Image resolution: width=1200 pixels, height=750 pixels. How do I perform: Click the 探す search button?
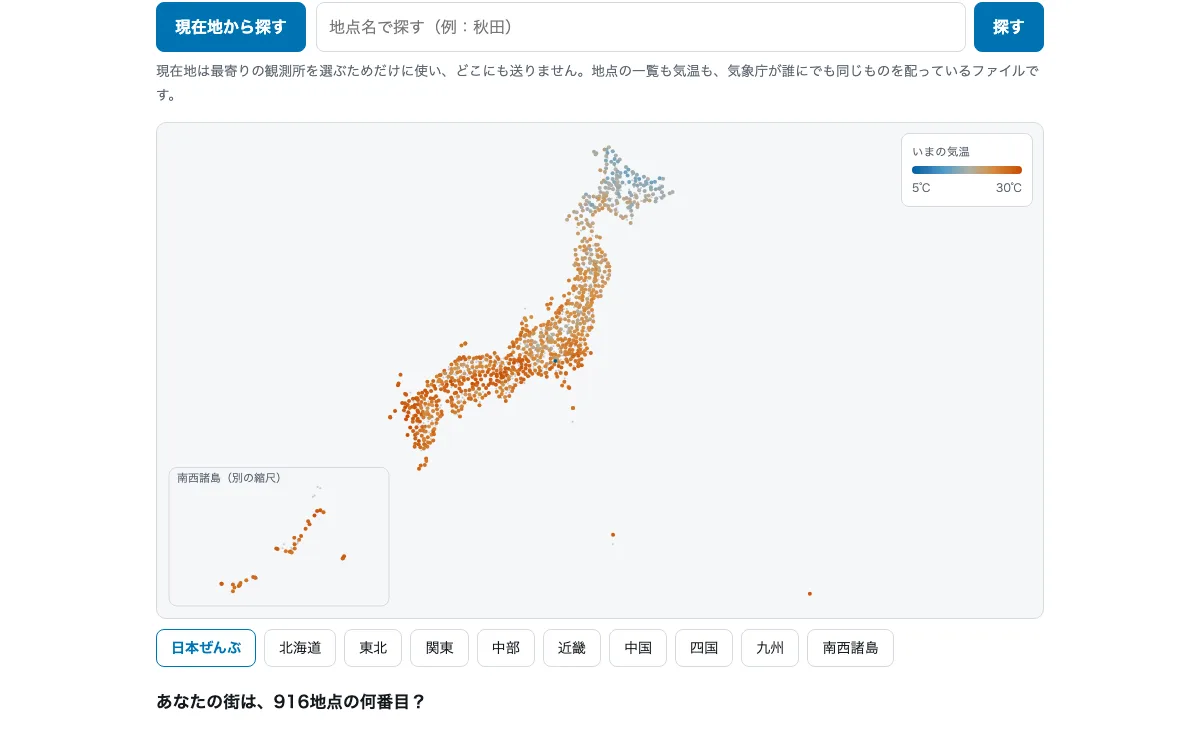[1009, 27]
